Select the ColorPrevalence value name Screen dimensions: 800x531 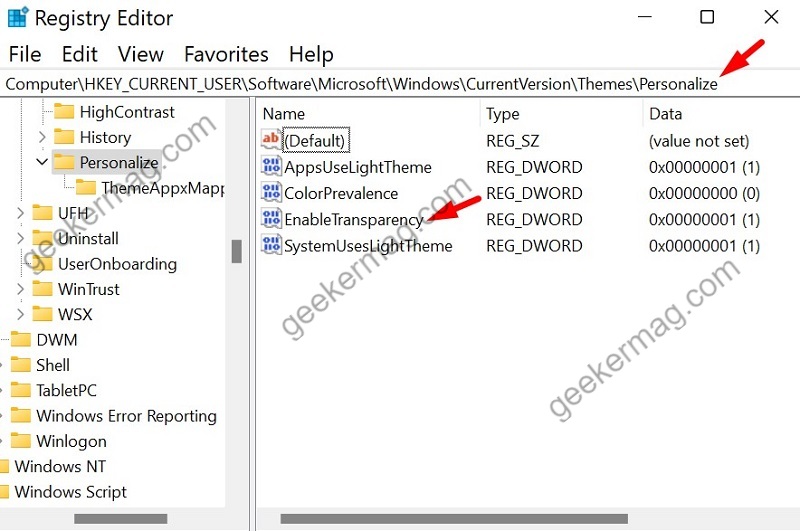click(x=341, y=193)
